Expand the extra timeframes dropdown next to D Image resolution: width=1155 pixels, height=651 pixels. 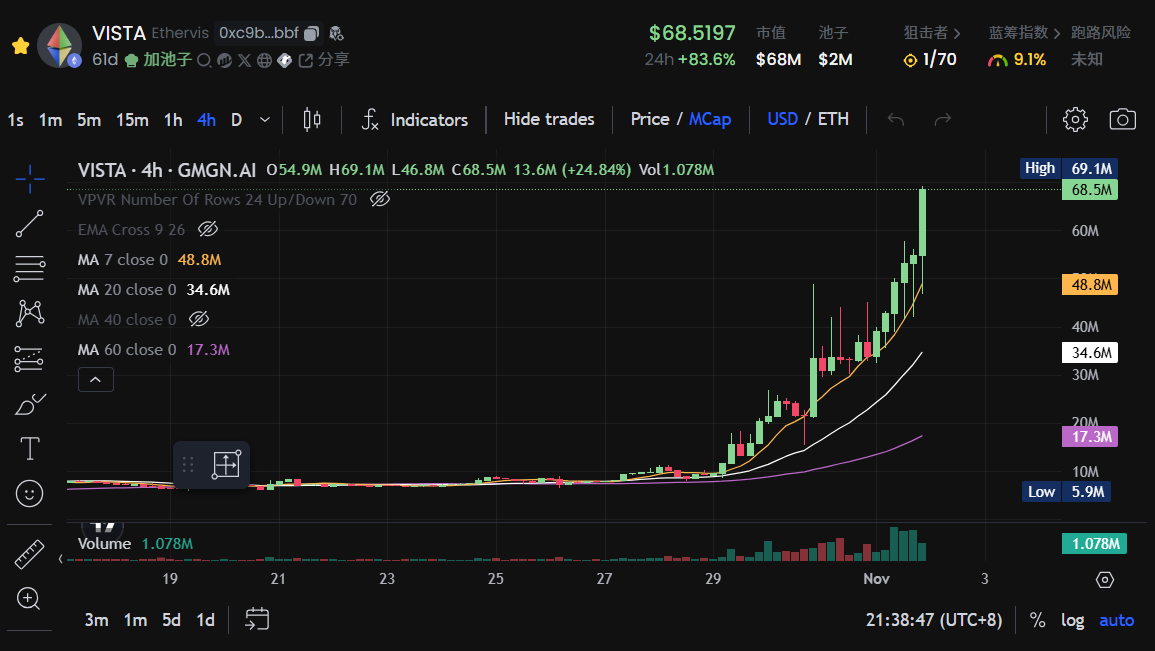tap(263, 119)
